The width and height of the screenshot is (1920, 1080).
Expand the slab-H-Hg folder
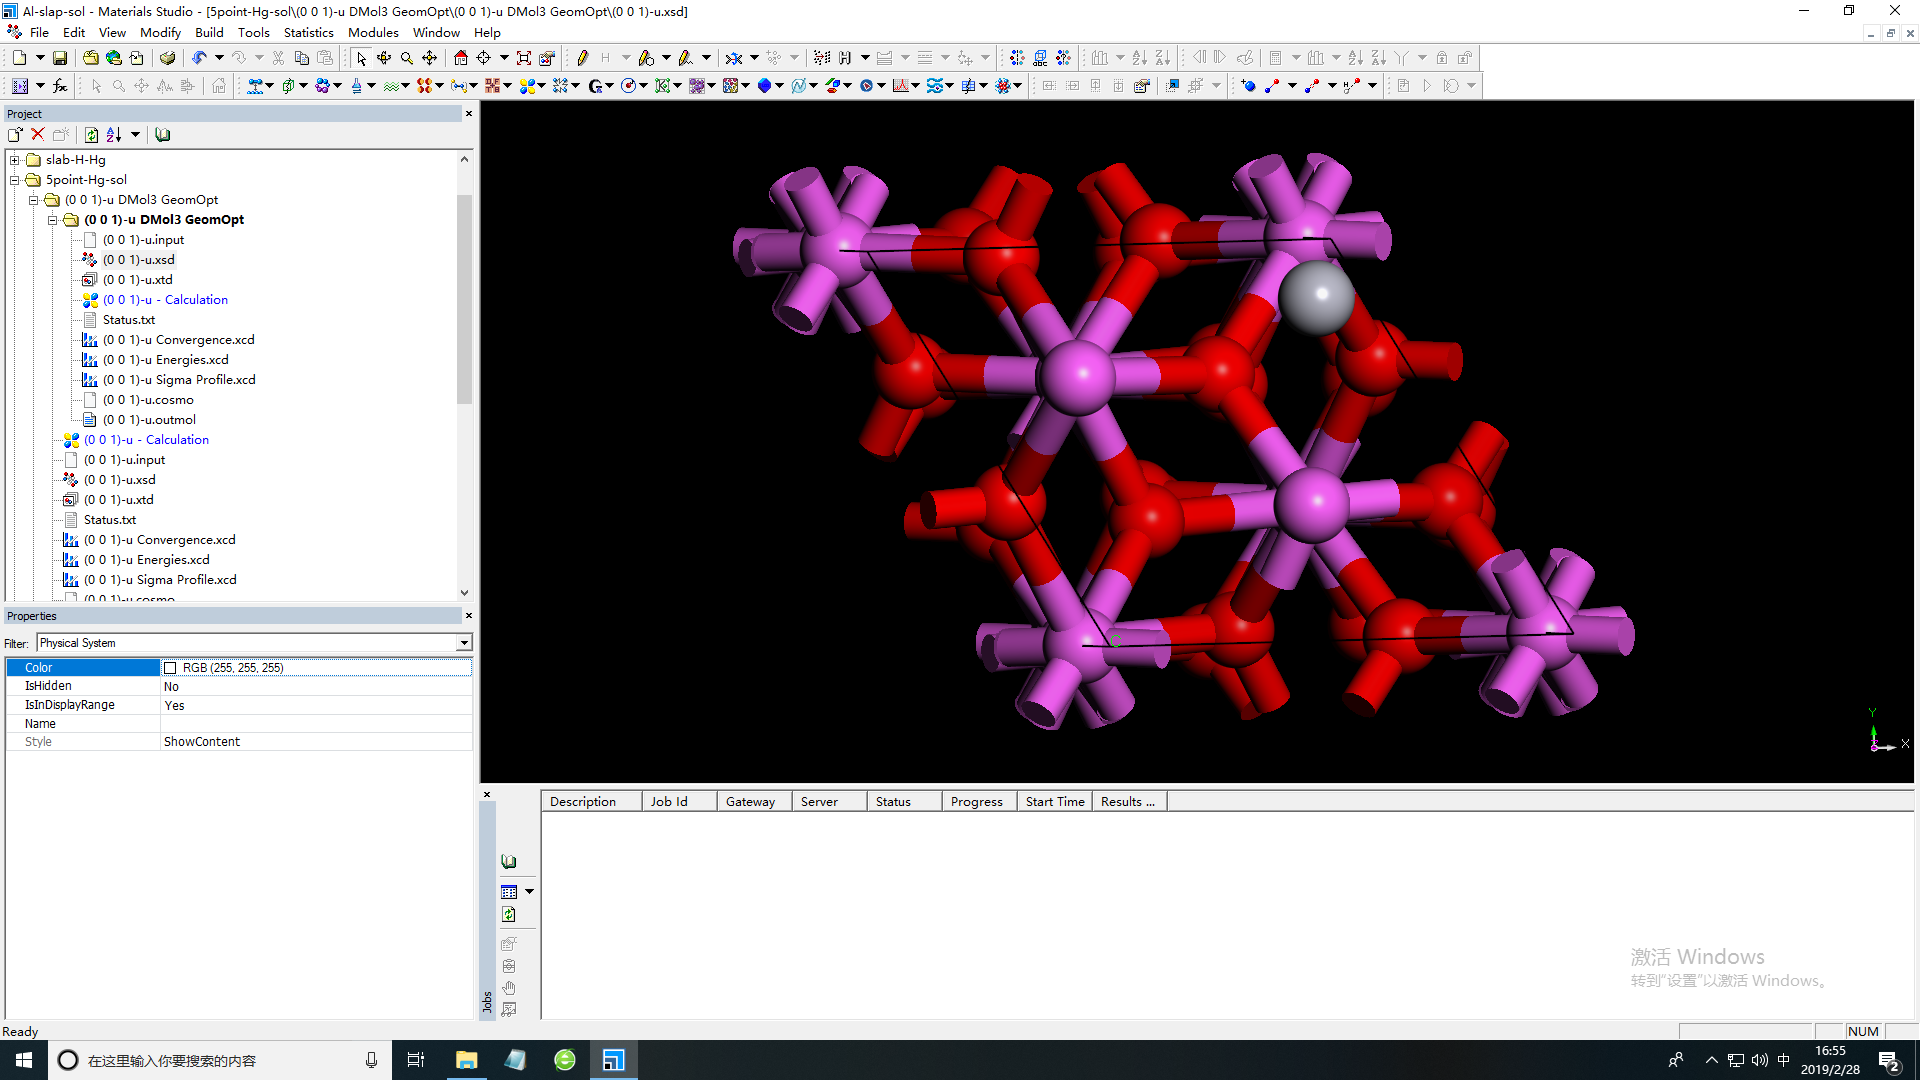[15, 160]
